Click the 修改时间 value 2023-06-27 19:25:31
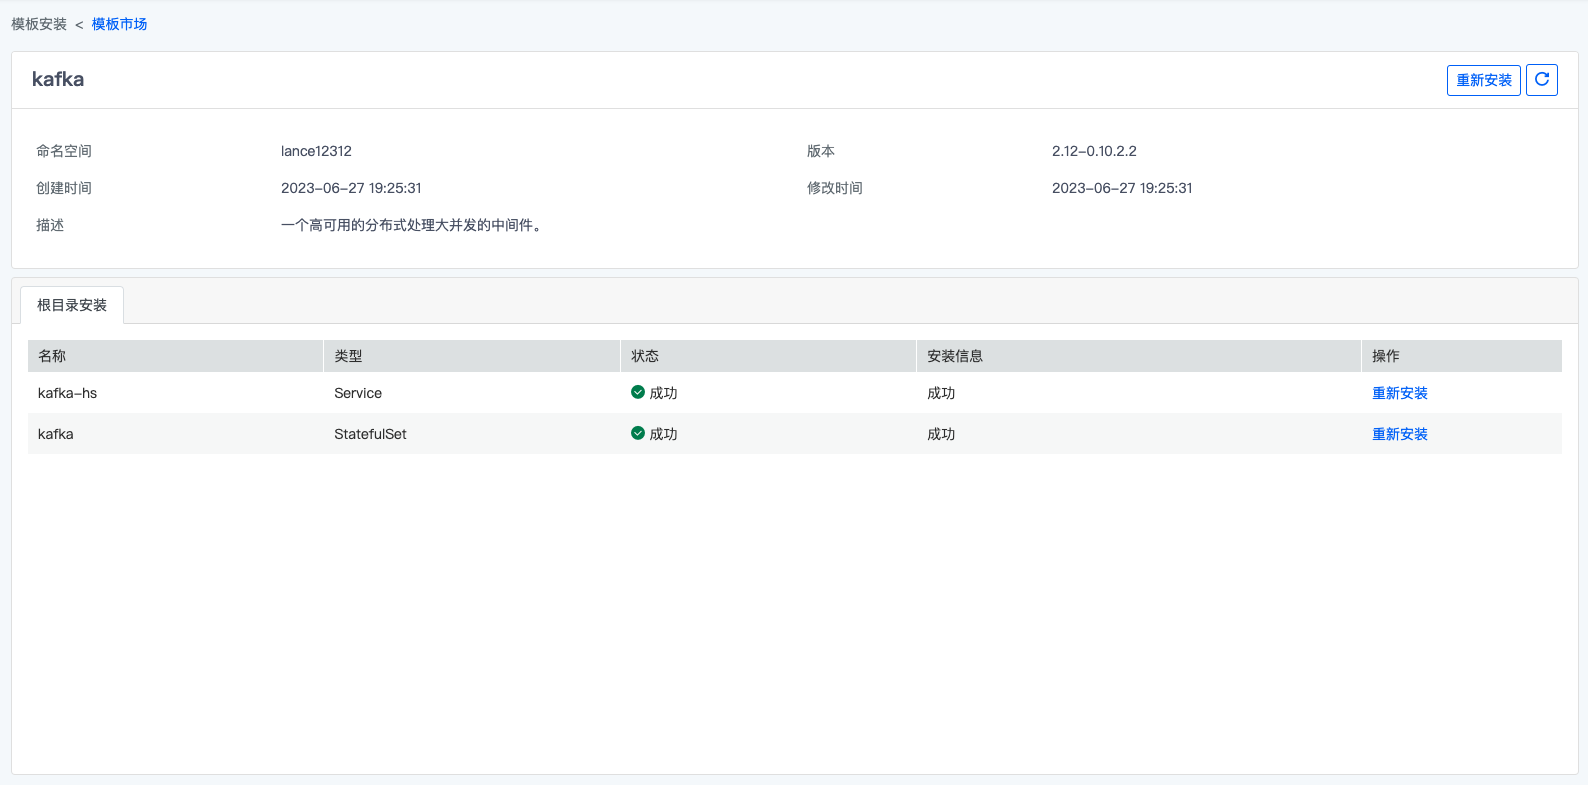The height and width of the screenshot is (785, 1588). tap(1122, 188)
